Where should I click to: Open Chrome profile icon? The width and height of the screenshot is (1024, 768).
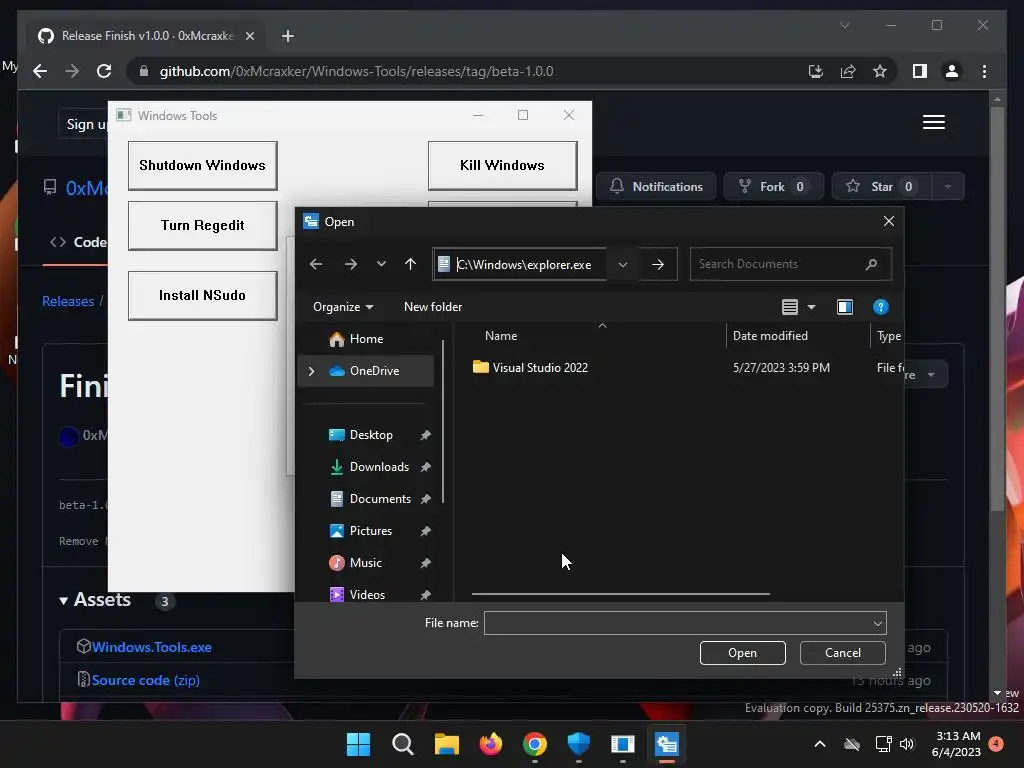952,71
